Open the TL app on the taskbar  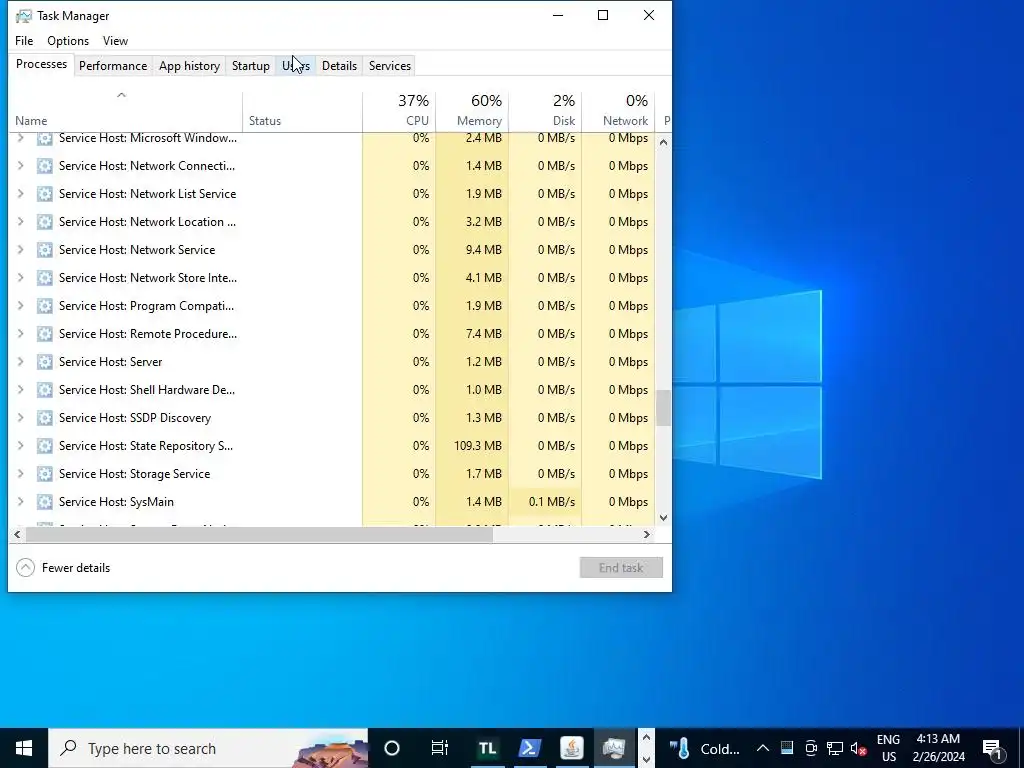coord(487,748)
